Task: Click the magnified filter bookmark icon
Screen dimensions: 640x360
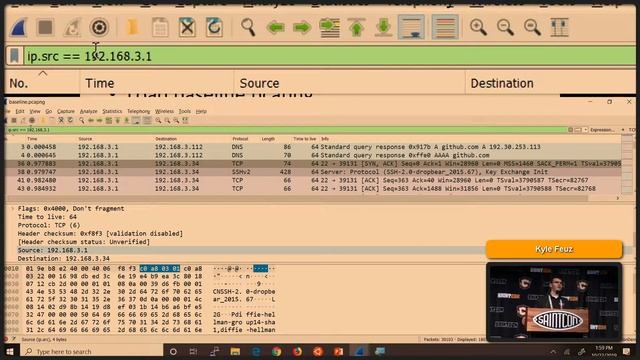Action: coord(14,56)
